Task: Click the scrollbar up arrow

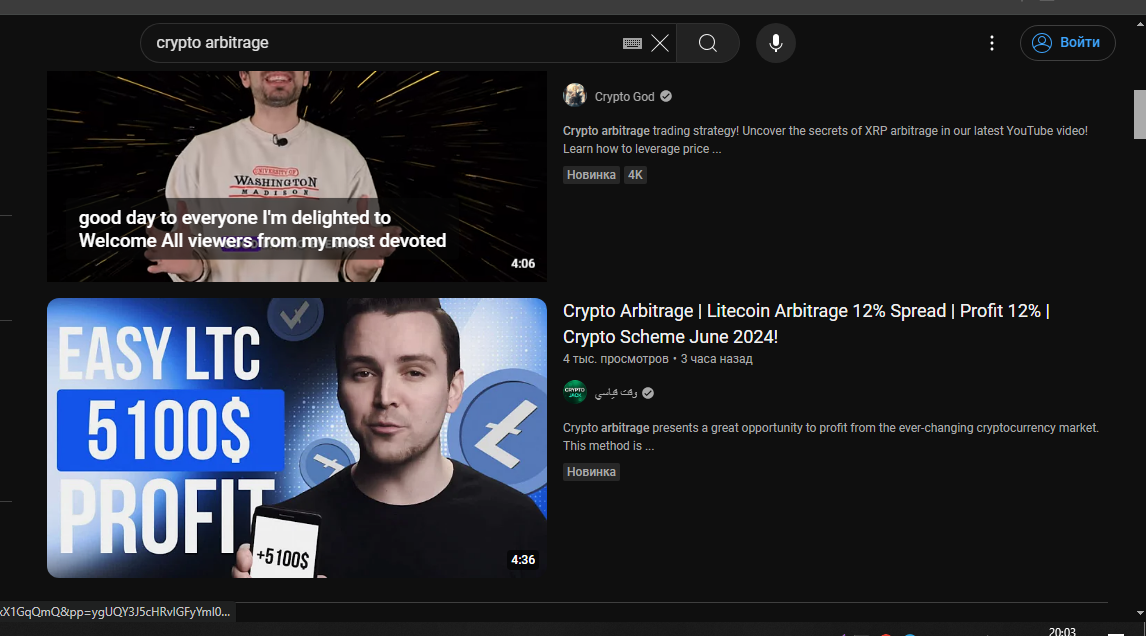Action: click(1140, 24)
